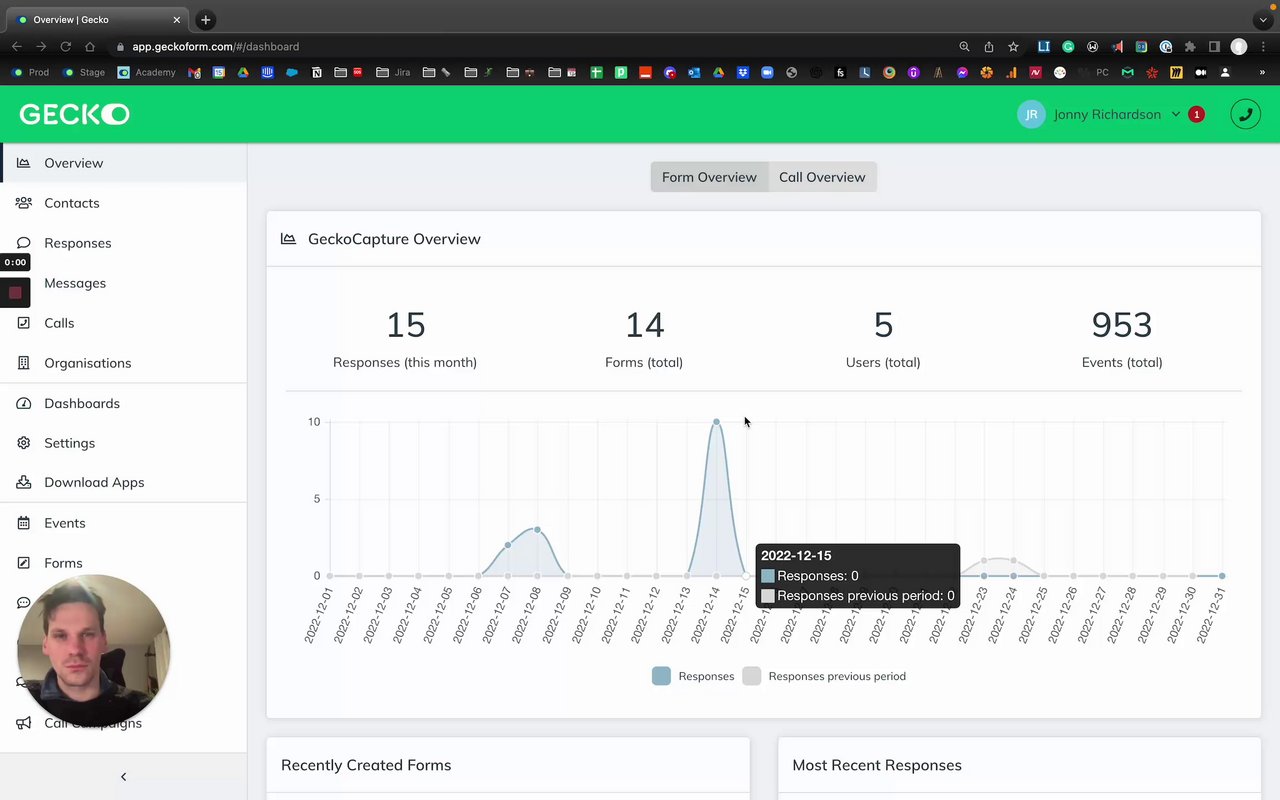Open the Calls sidebar link

click(x=59, y=323)
